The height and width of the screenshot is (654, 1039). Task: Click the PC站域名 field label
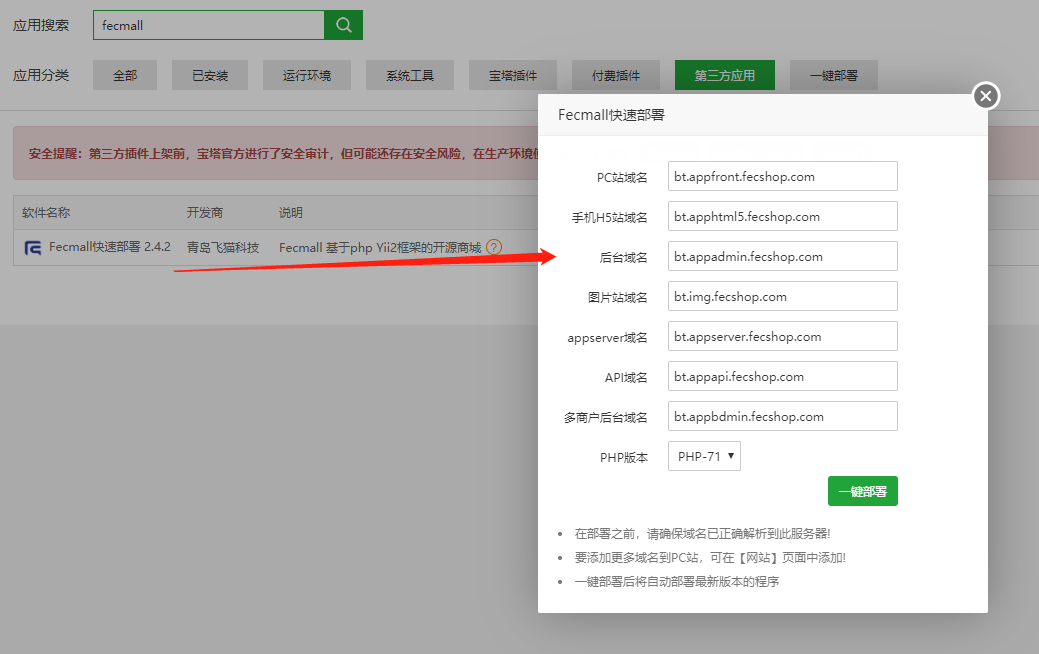point(622,178)
